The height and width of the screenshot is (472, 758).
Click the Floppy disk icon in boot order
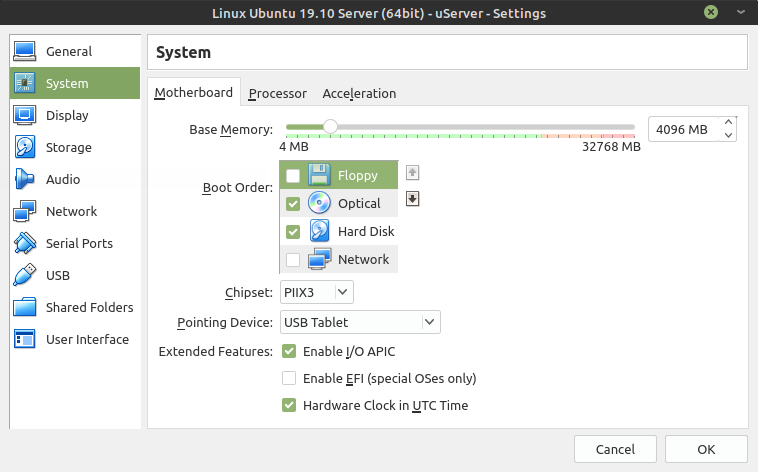coord(319,175)
